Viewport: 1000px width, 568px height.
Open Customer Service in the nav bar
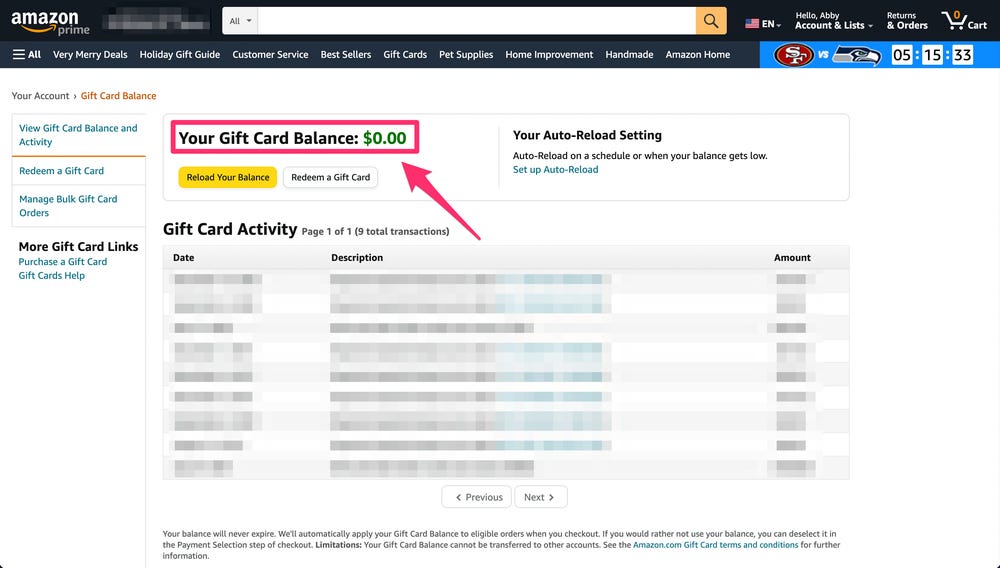[x=270, y=55]
